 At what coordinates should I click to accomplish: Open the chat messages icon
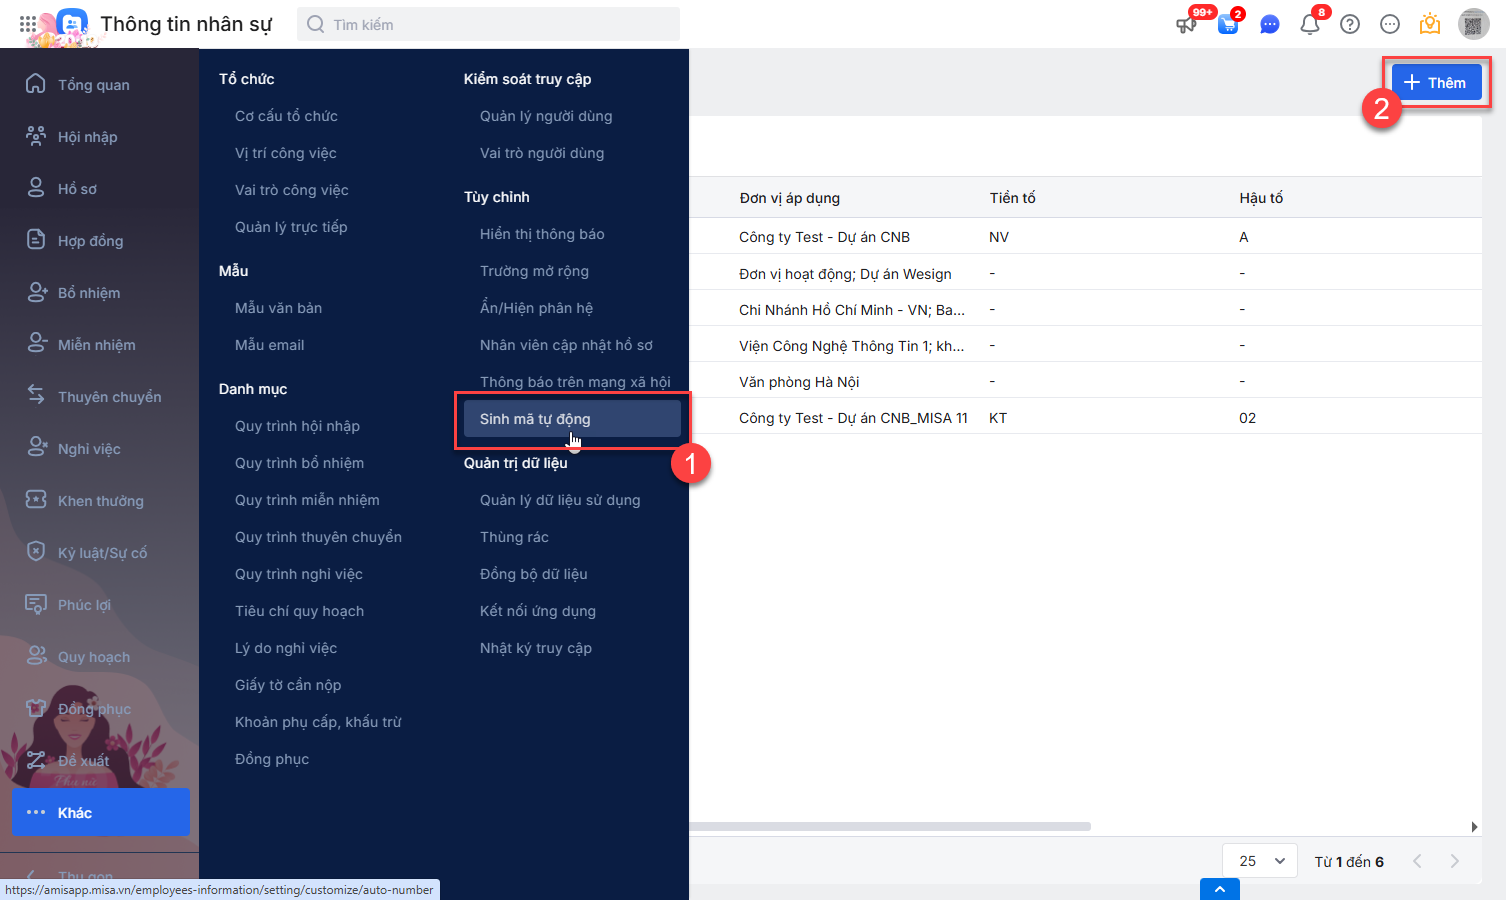coord(1270,24)
